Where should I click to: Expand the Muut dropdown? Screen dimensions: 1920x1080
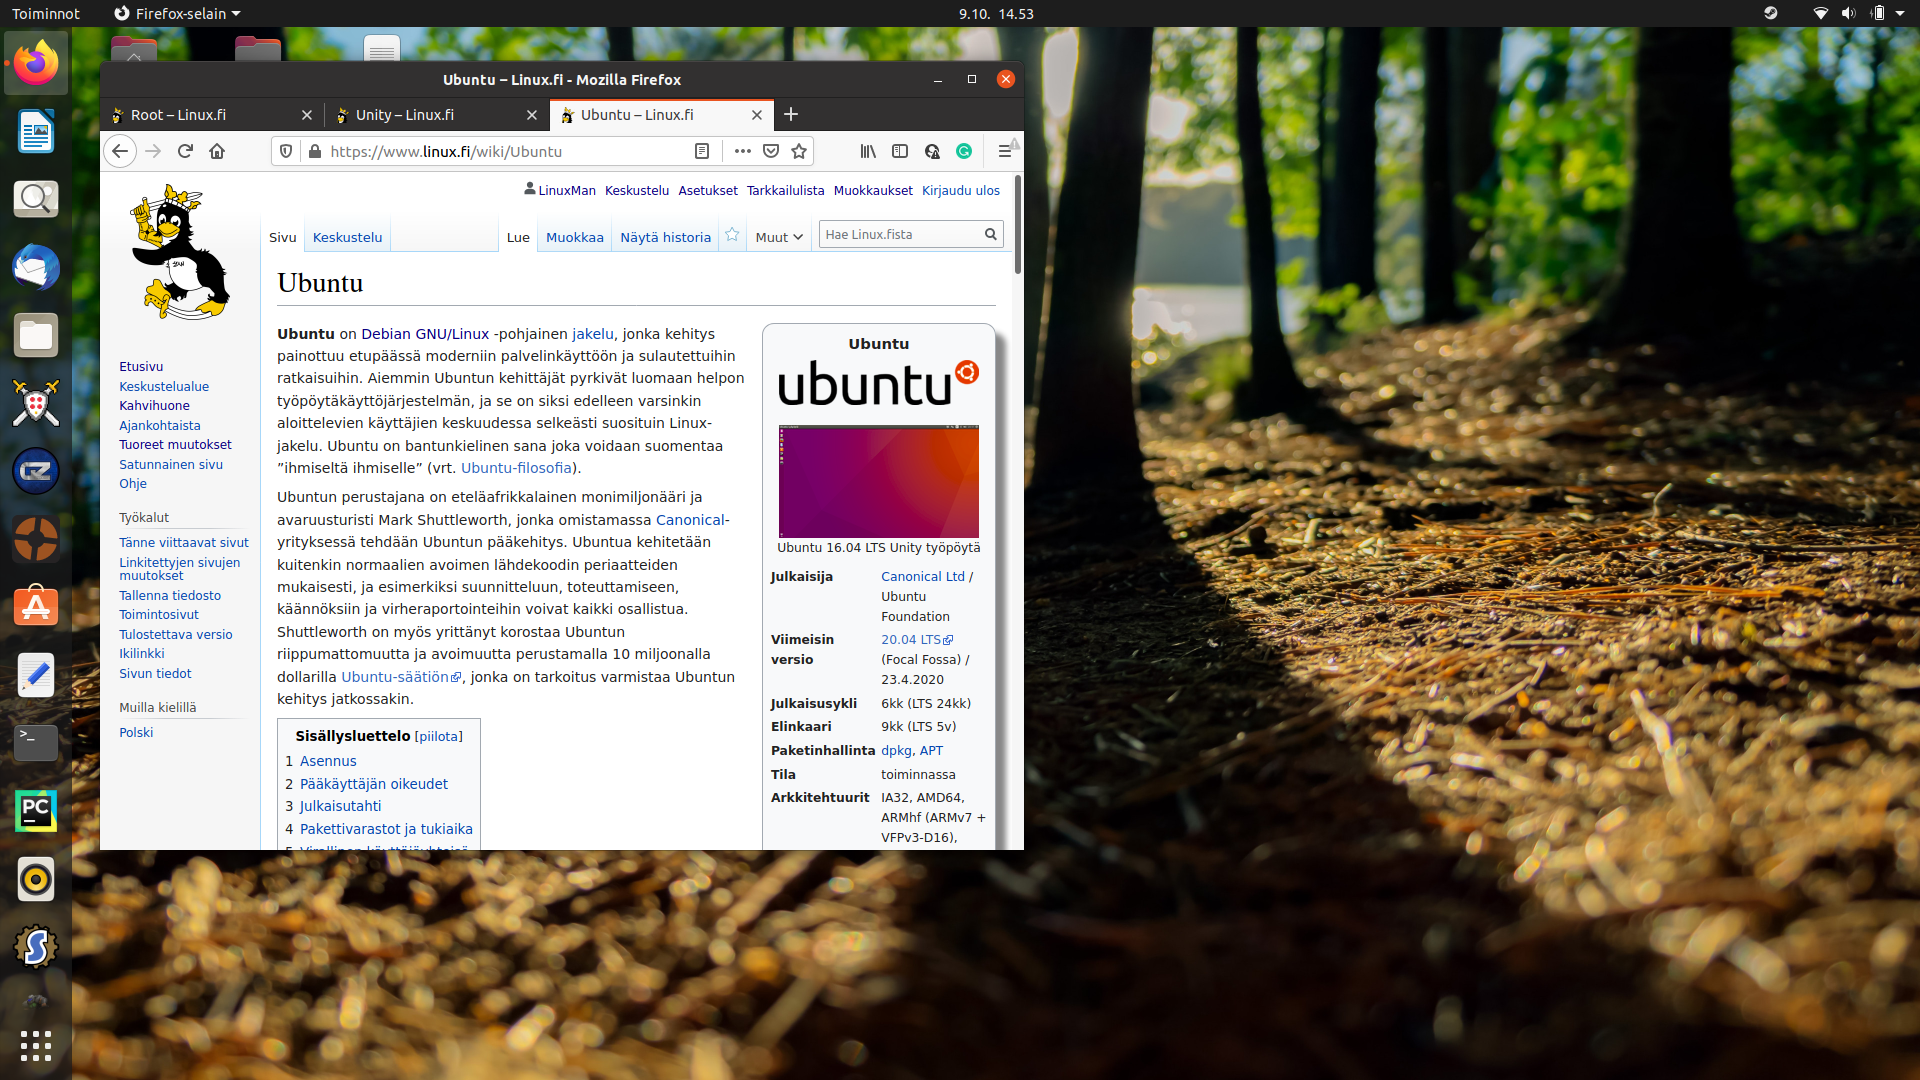tap(779, 237)
